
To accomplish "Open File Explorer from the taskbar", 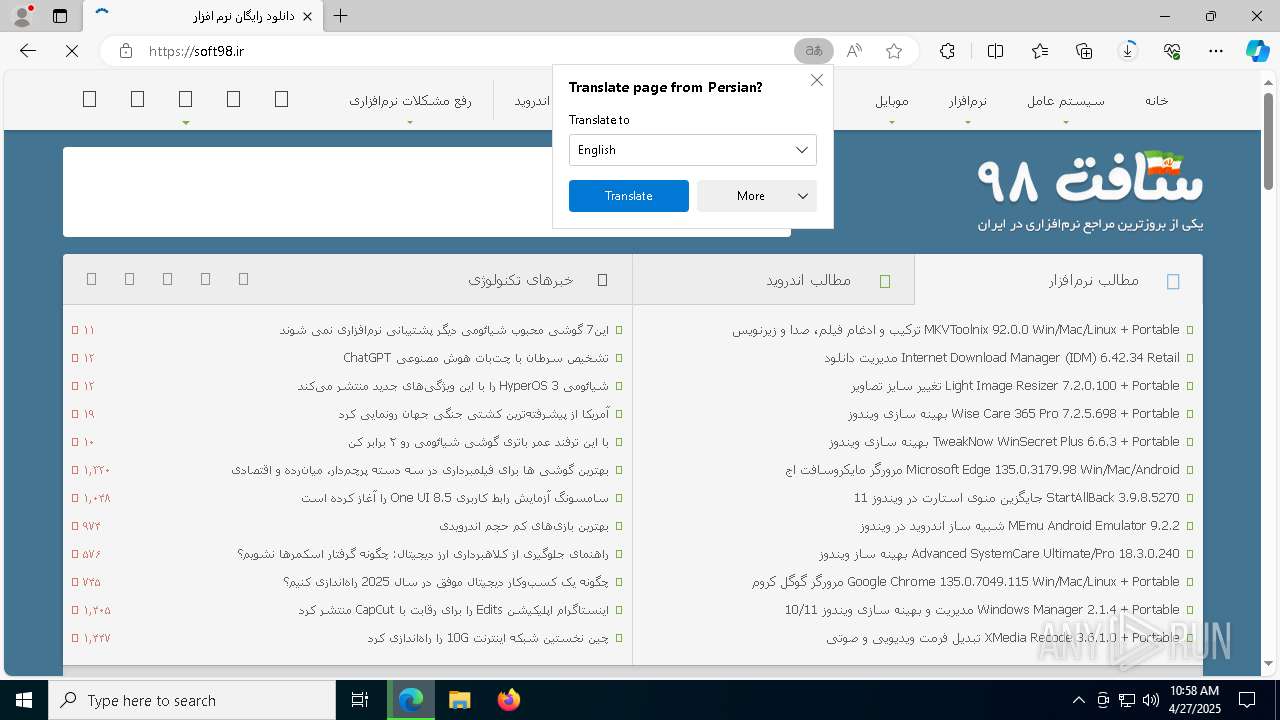I will 459,700.
